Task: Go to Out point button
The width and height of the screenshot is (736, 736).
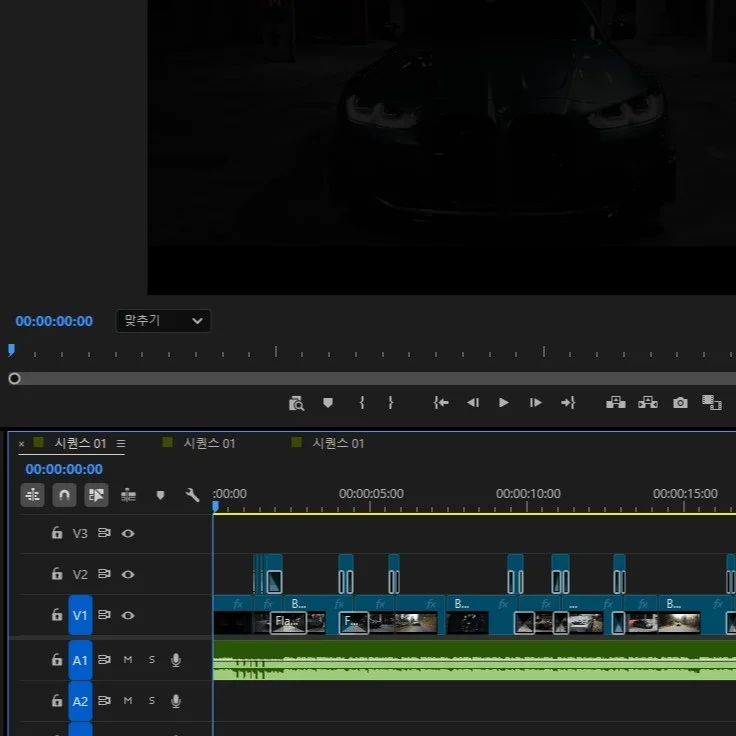Action: tap(567, 403)
